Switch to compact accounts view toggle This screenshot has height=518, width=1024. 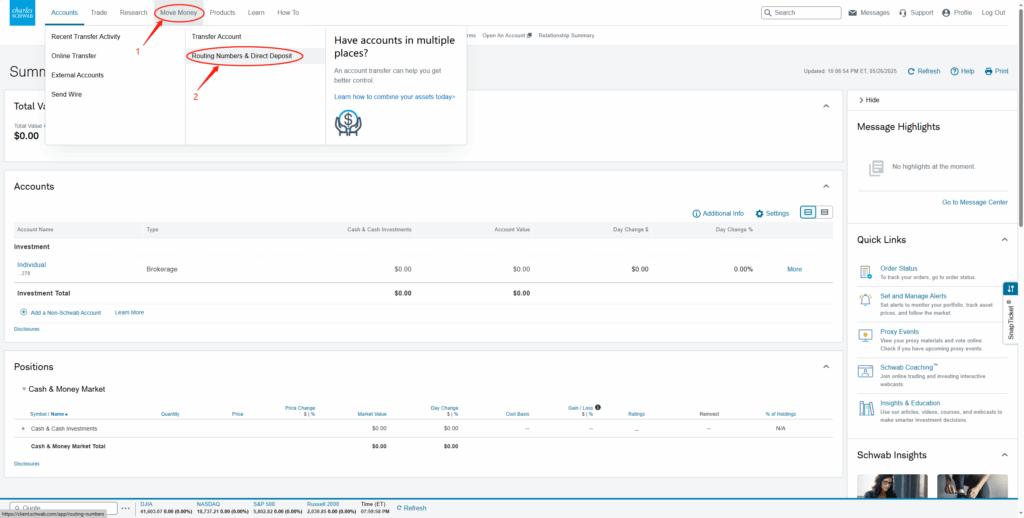(824, 212)
